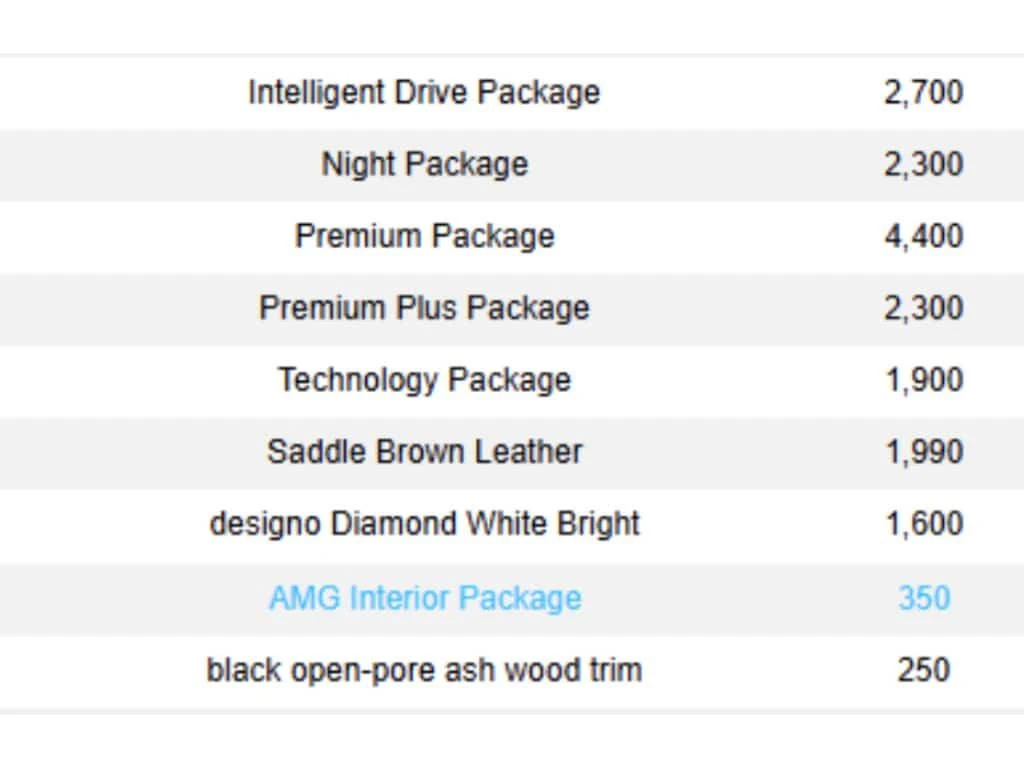Viewport: 1024px width, 768px height.
Task: Click the 4,400 Premium Package price
Action: pyautogui.click(x=923, y=236)
